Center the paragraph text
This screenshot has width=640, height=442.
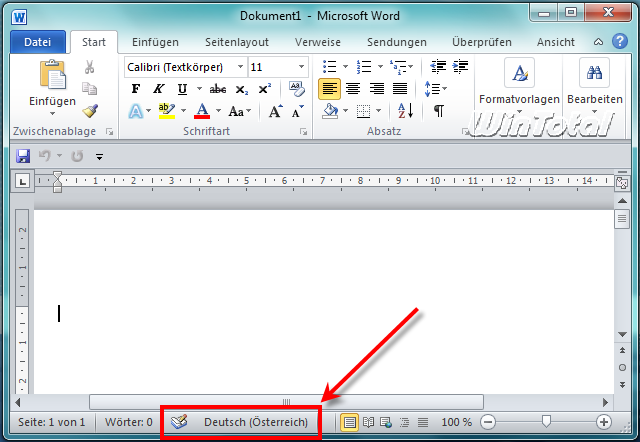353,89
